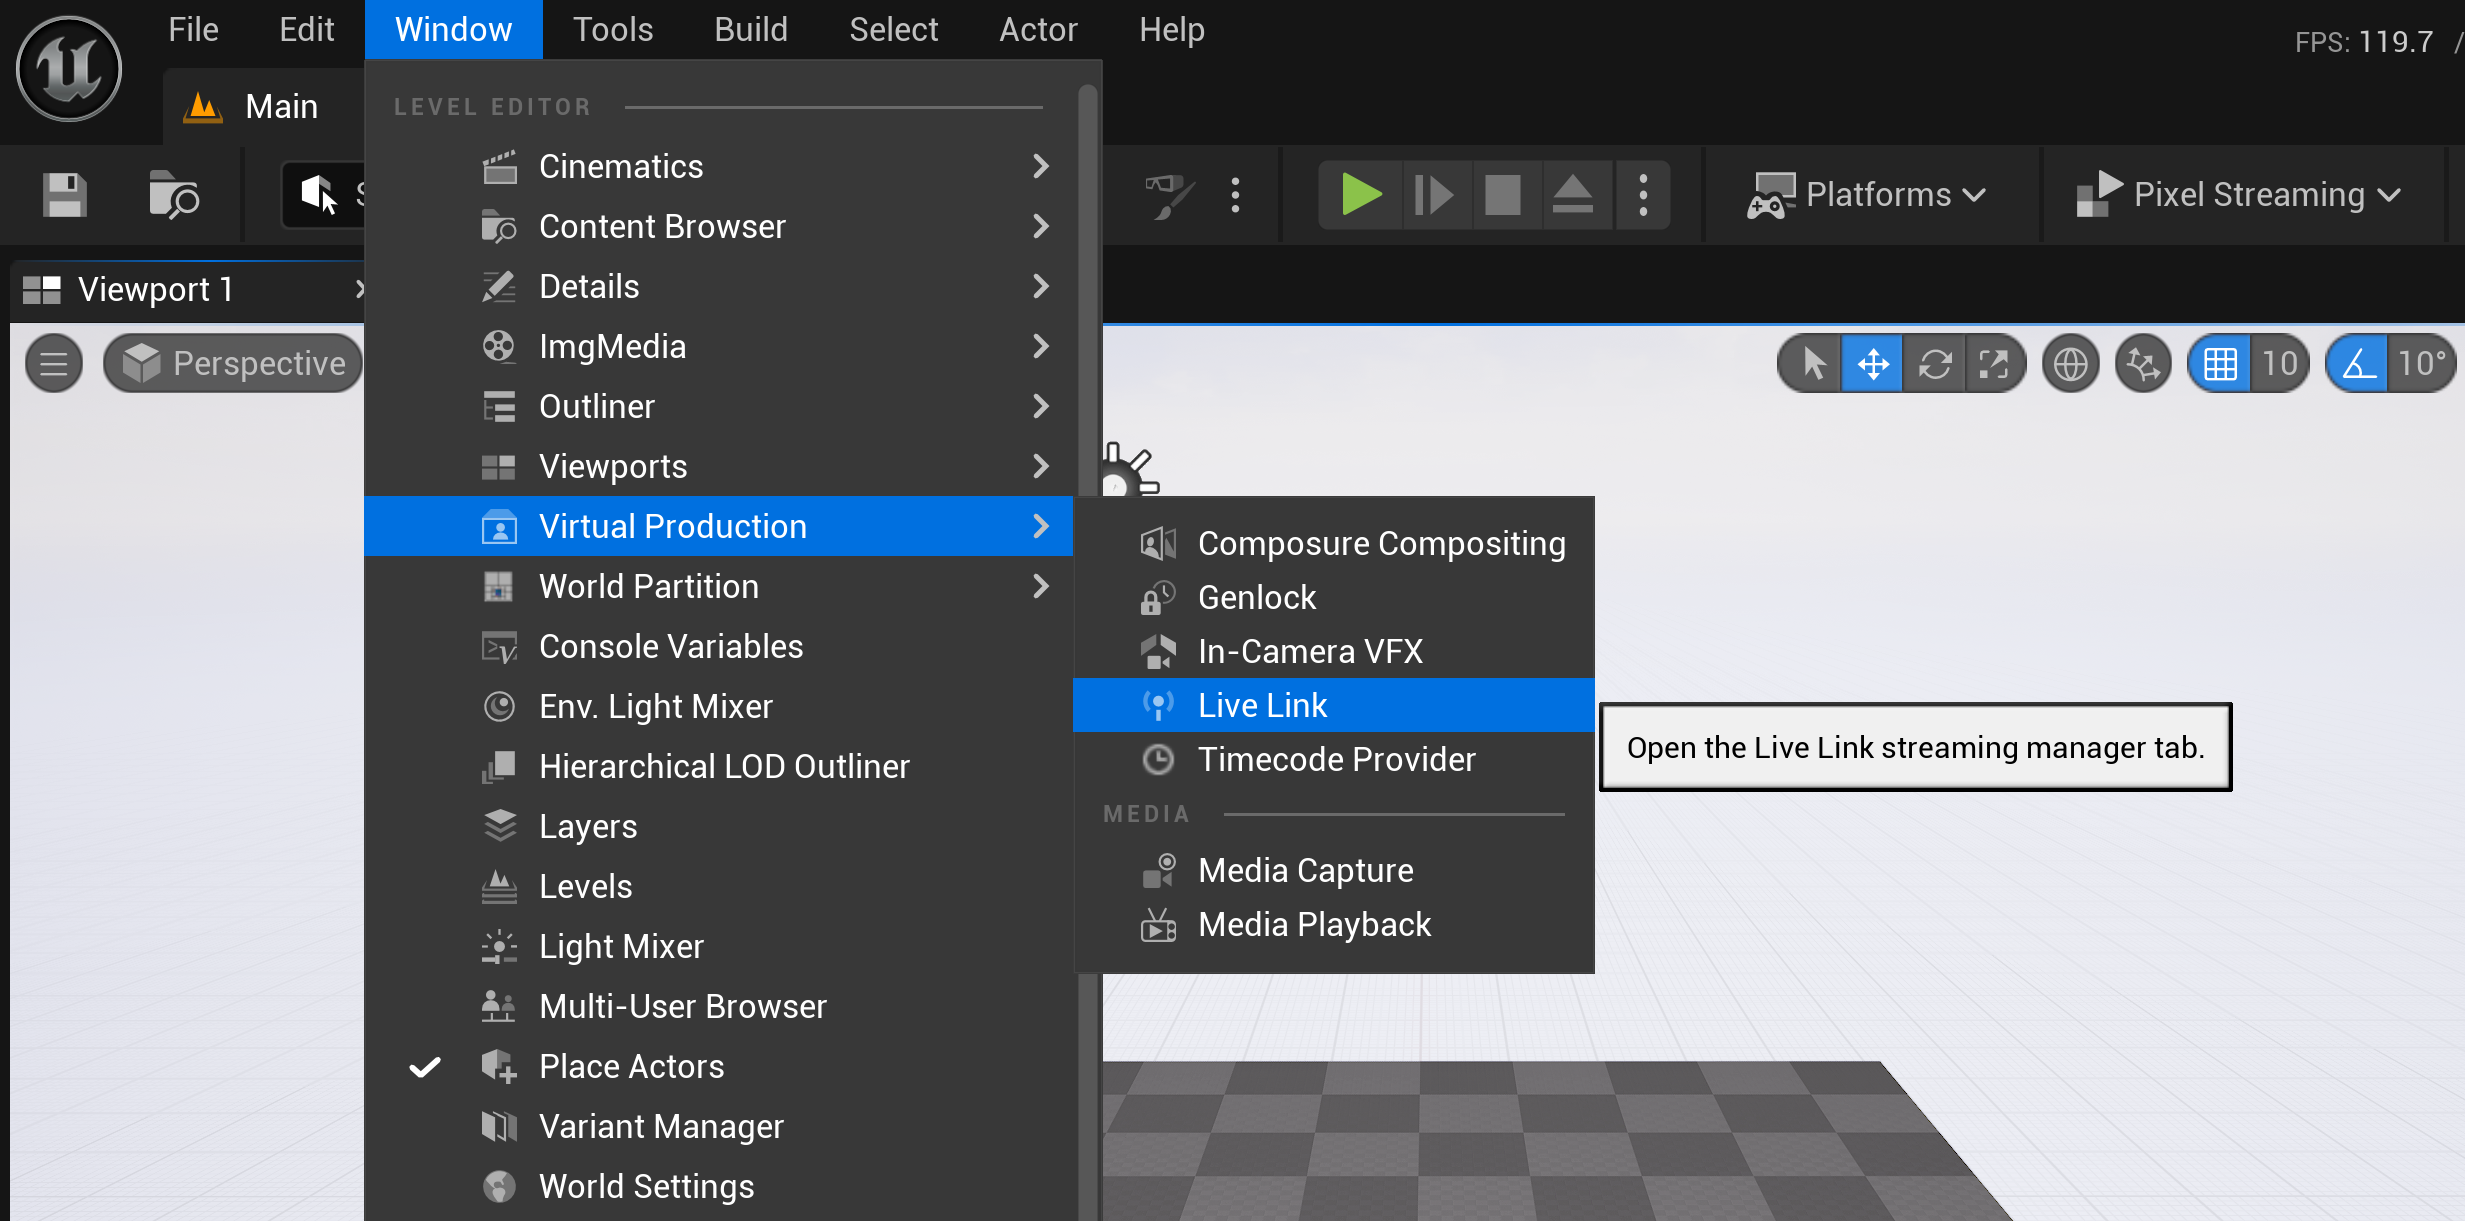Image resolution: width=2465 pixels, height=1221 pixels.
Task: Click the Unreal Engine logo icon
Action: 69,70
